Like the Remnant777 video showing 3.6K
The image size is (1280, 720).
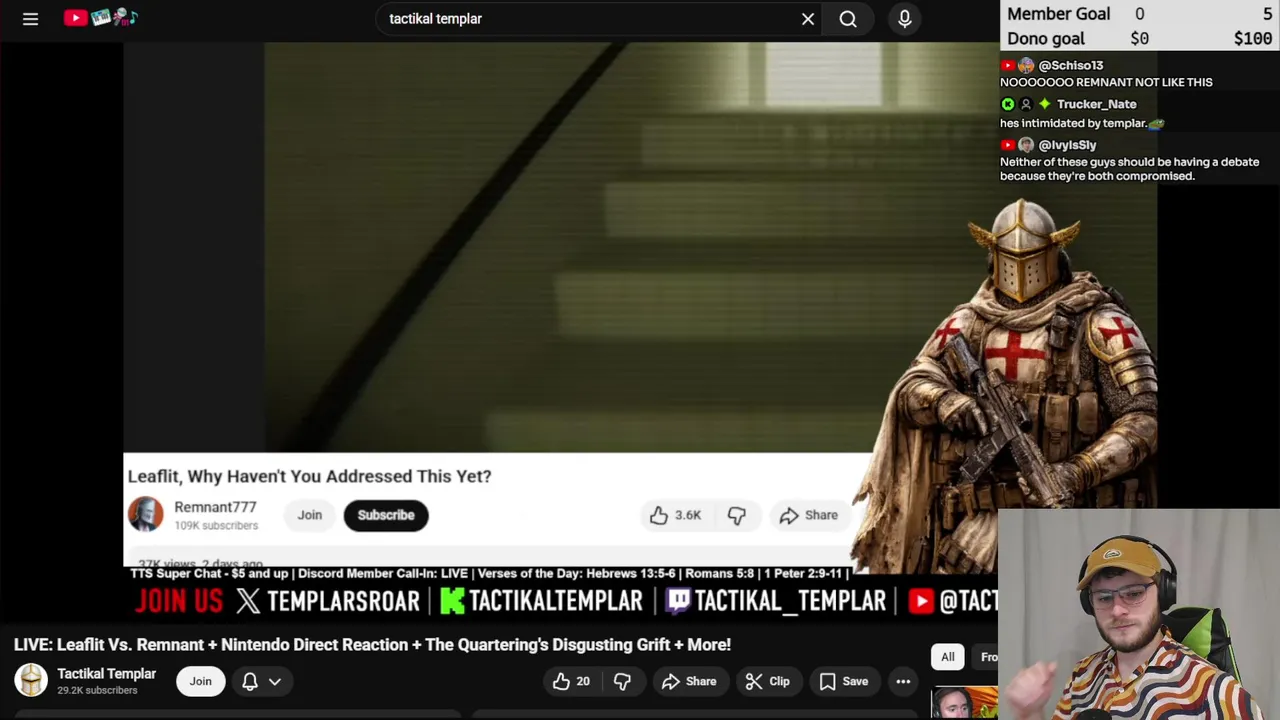tap(675, 515)
